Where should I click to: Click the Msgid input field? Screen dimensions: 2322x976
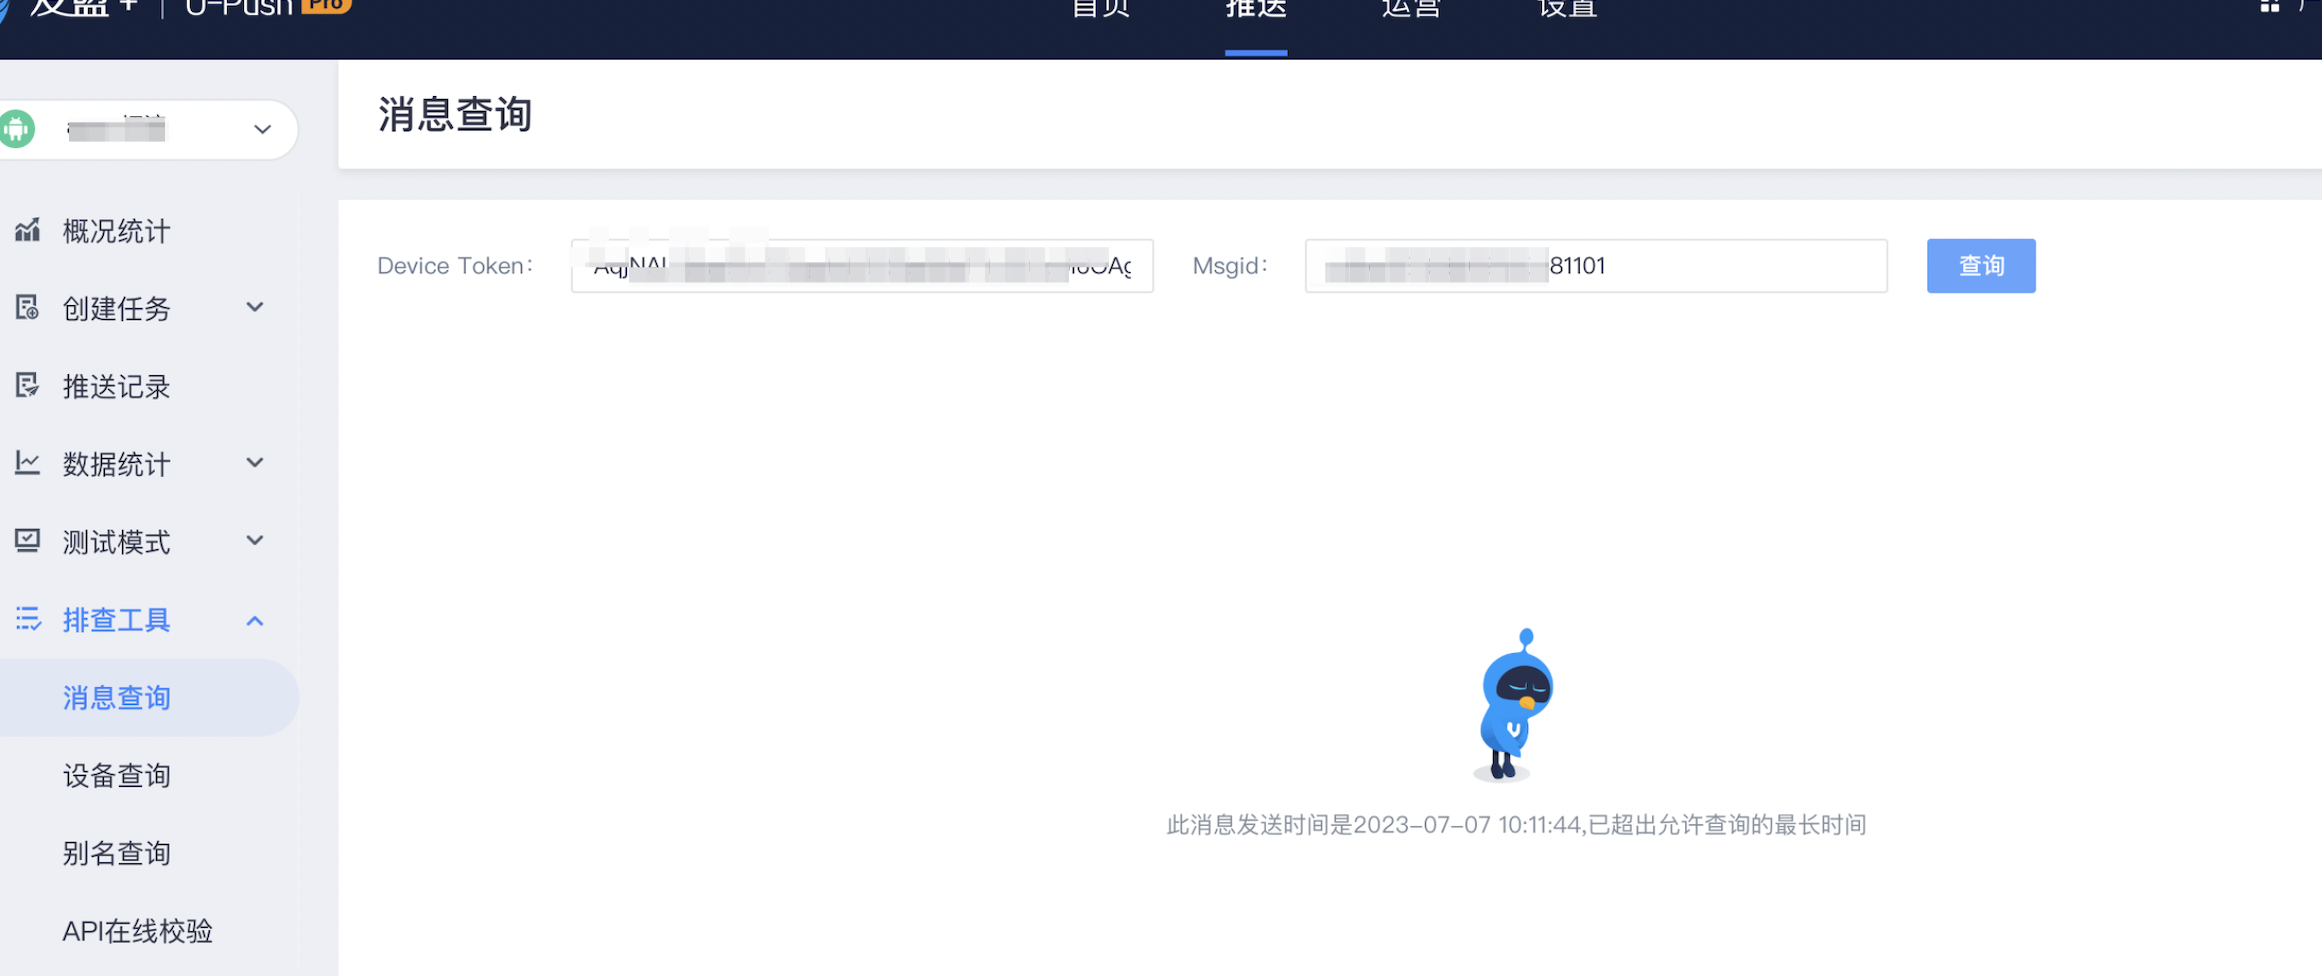pos(1595,266)
